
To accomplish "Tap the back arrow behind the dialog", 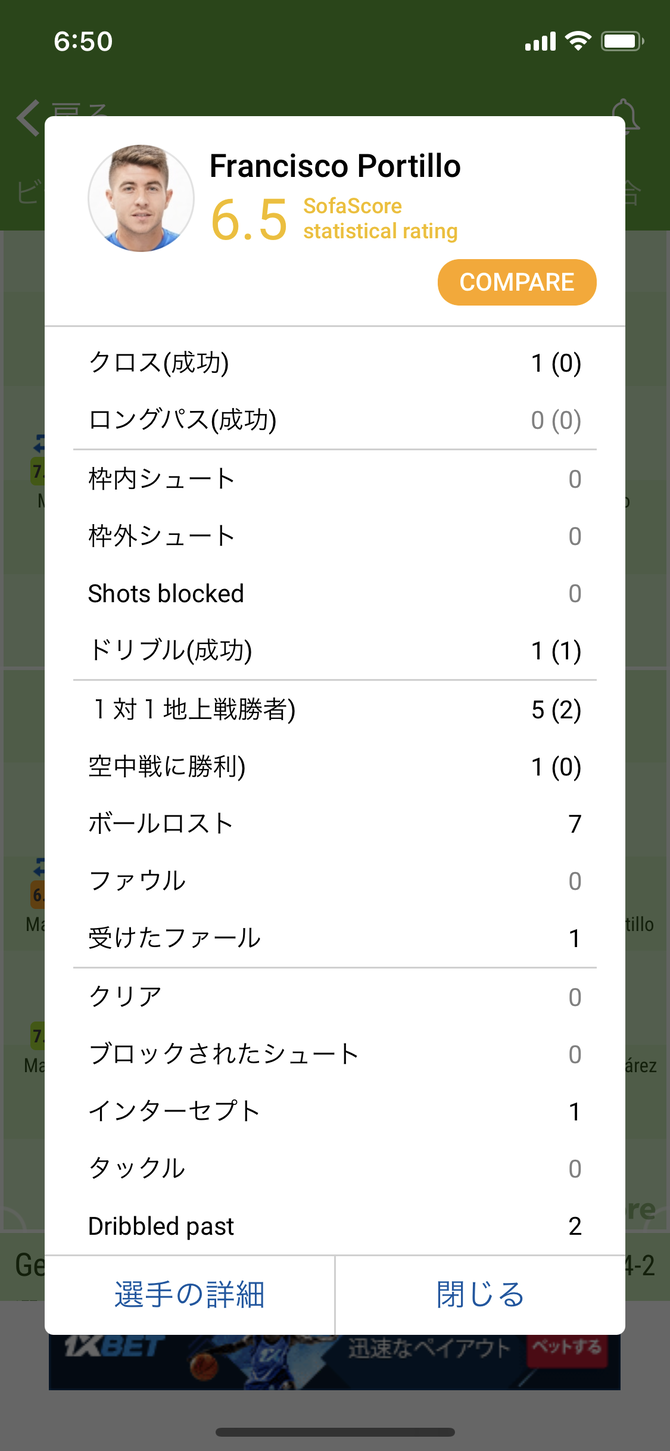I will pyautogui.click(x=28, y=118).
